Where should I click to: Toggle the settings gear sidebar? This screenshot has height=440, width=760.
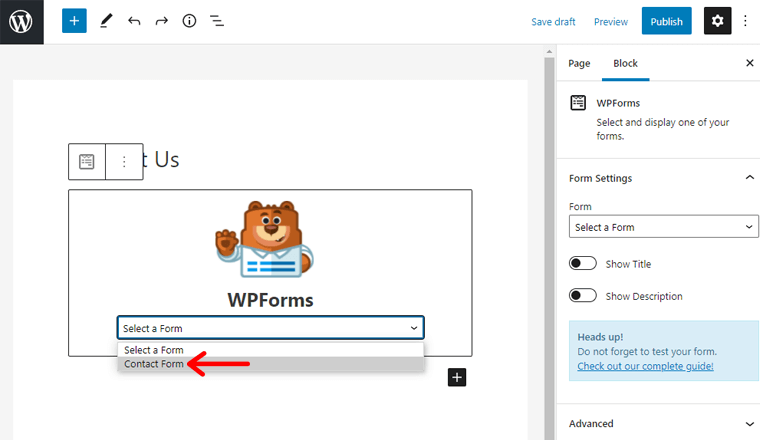[717, 21]
